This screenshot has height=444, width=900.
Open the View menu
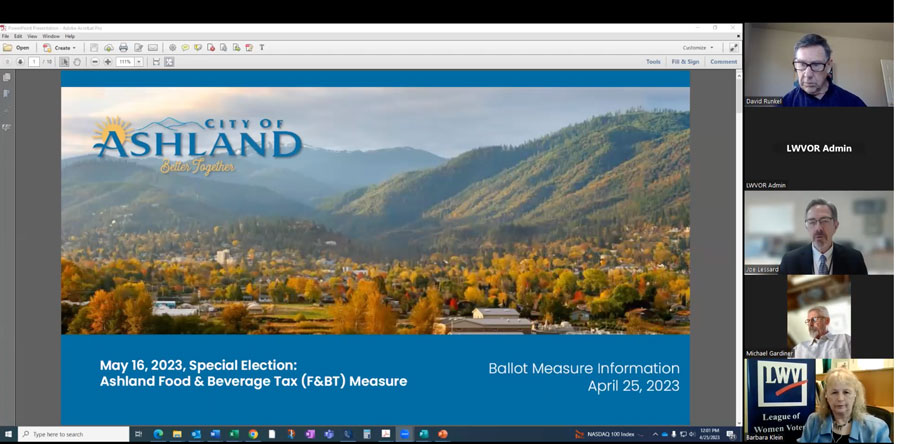(32, 36)
